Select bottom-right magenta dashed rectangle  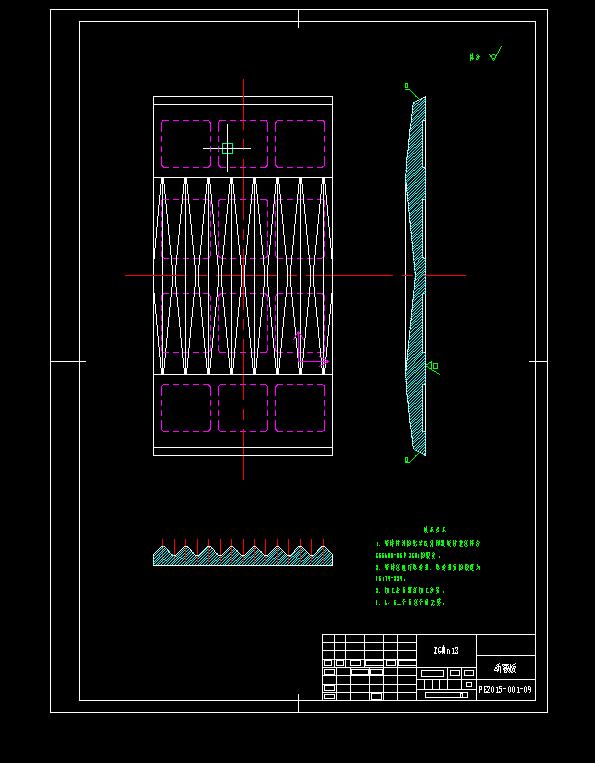click(300, 408)
